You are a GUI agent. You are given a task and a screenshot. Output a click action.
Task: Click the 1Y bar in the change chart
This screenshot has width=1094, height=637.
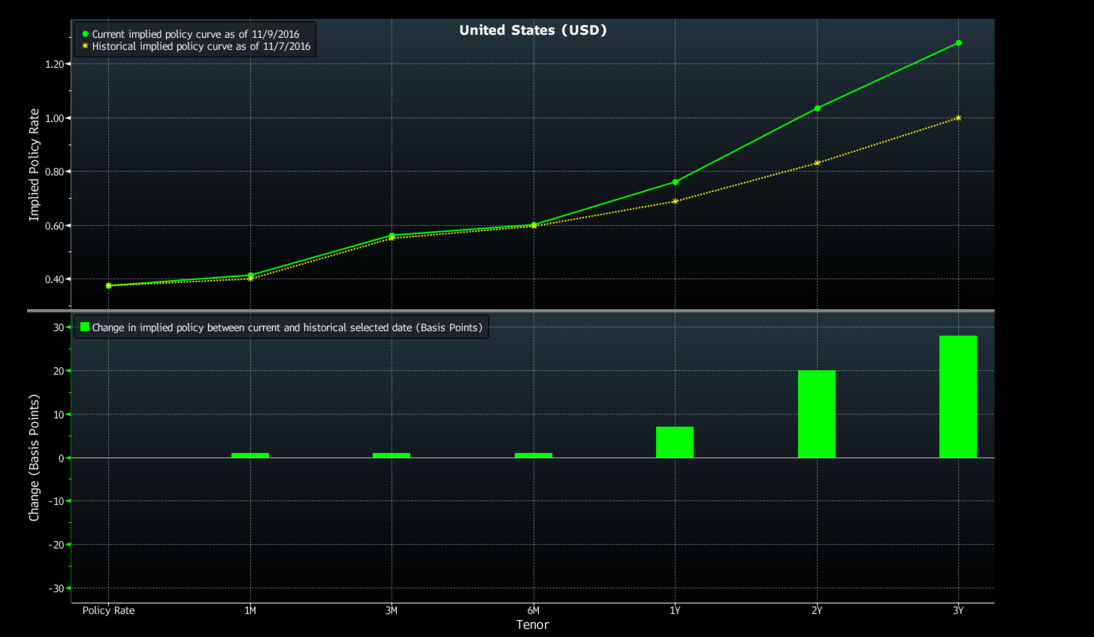[674, 442]
